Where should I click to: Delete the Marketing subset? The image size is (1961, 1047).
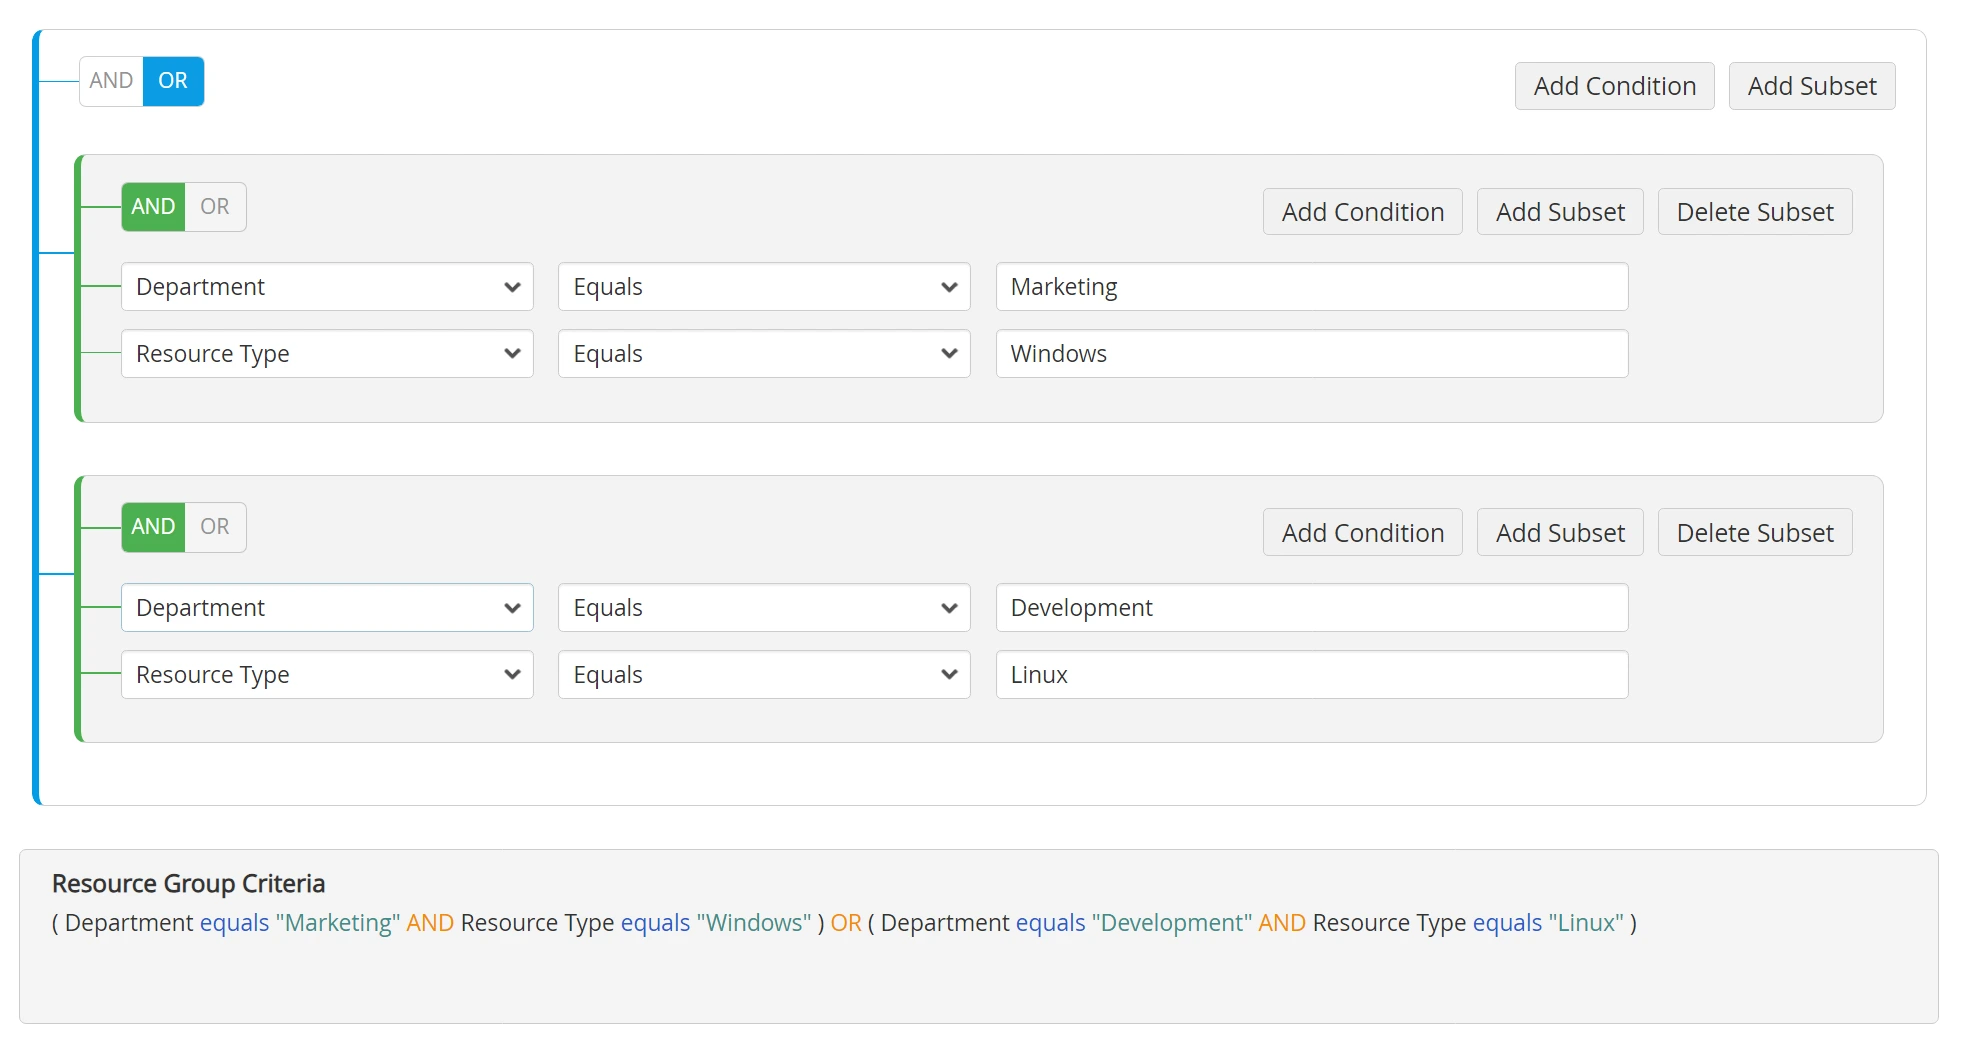click(x=1754, y=212)
